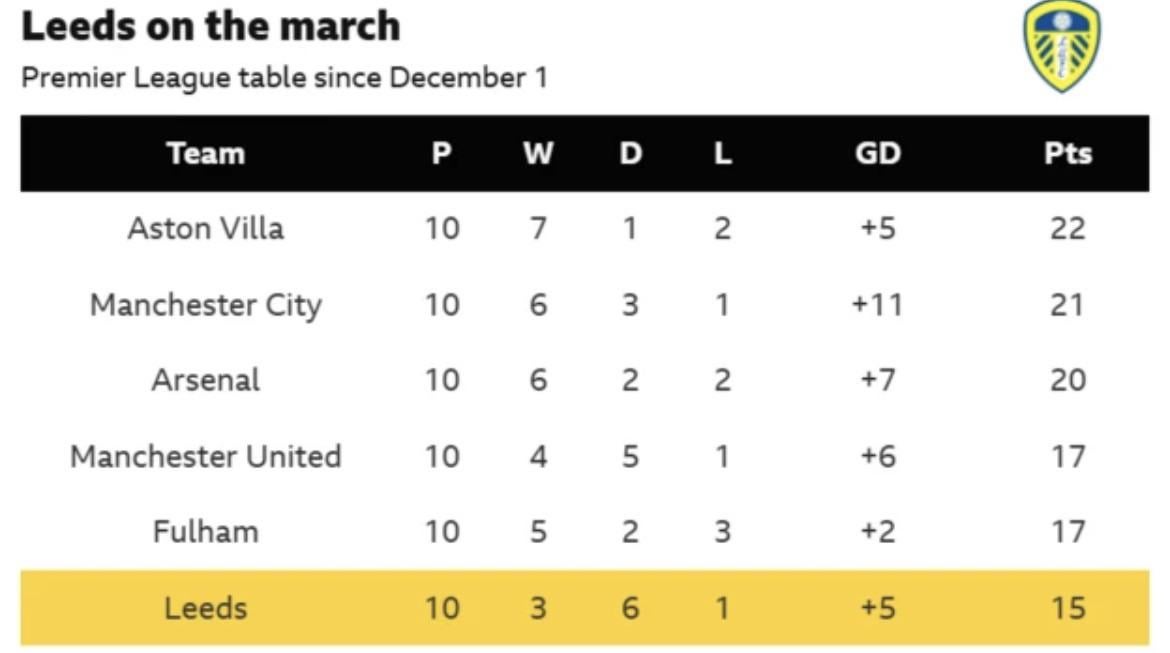This screenshot has height=653, width=1170.
Task: Click the L column header
Action: click(722, 153)
